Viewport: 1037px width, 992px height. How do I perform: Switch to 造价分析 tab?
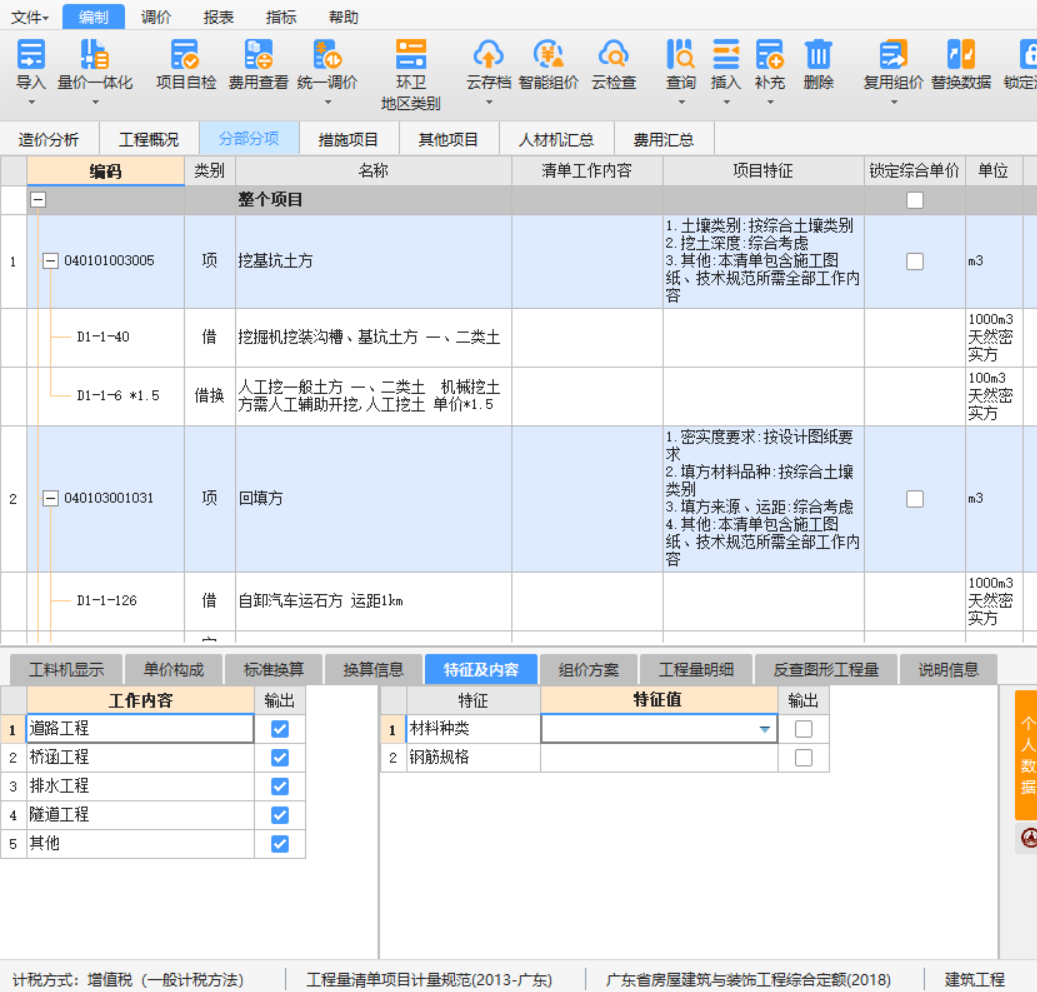[x=48, y=139]
